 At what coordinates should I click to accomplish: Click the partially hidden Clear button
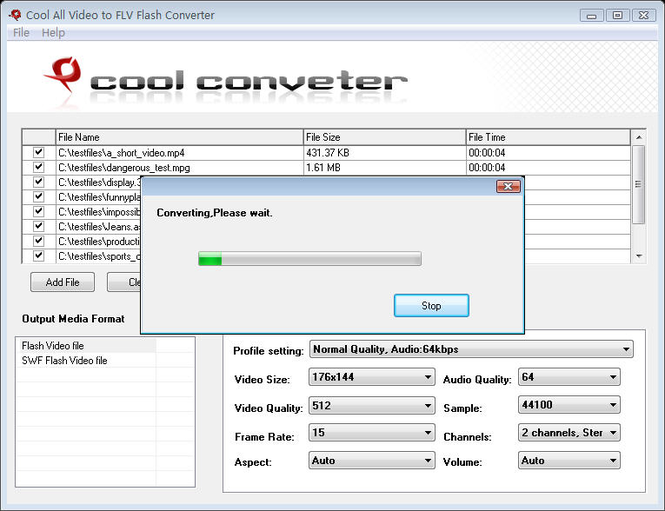click(124, 282)
